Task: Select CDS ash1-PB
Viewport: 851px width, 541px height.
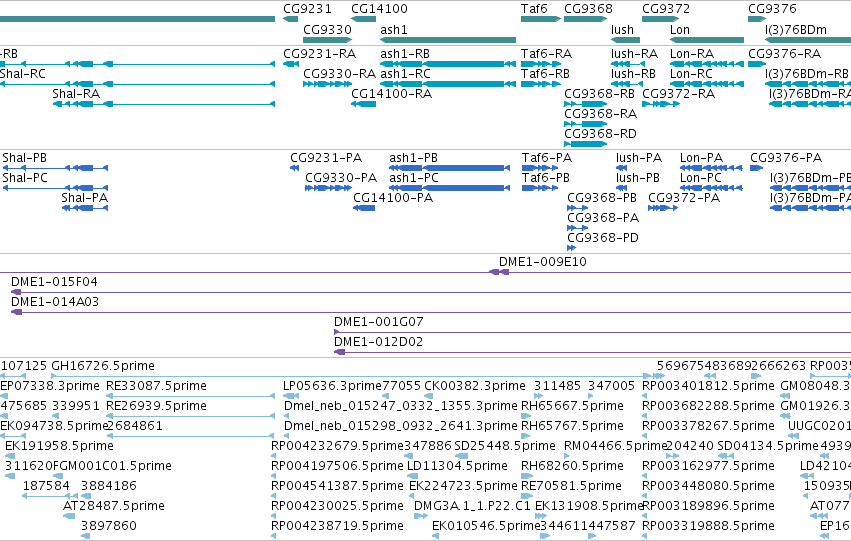Action: click(x=449, y=168)
